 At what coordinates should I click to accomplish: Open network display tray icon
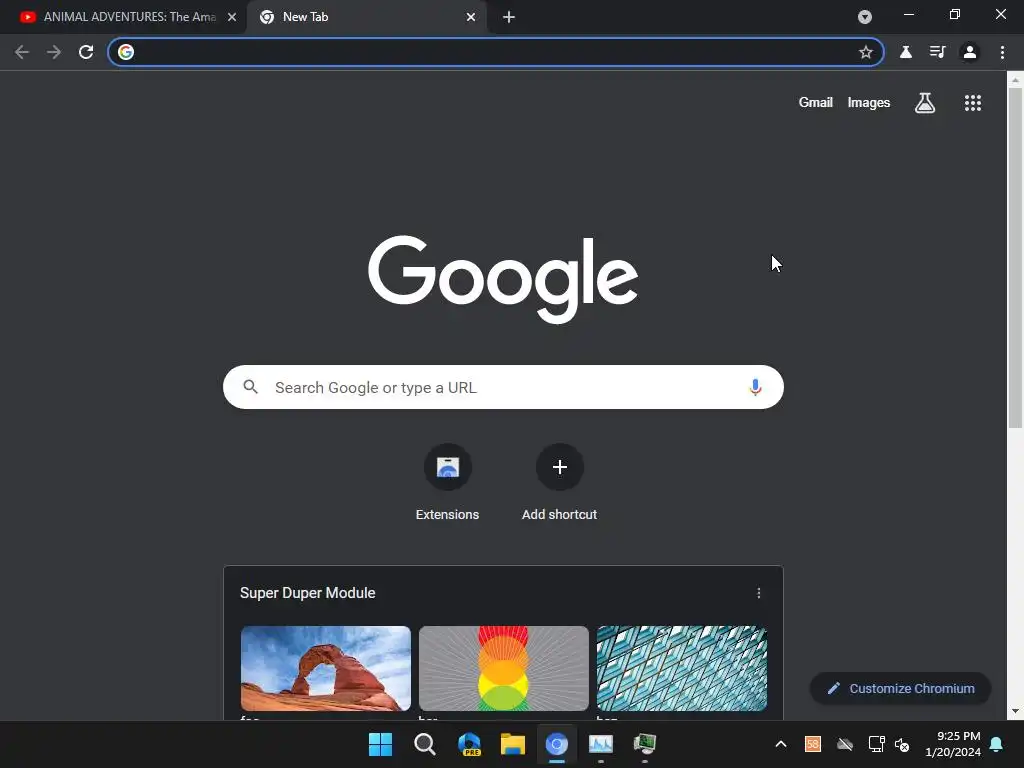(876, 744)
